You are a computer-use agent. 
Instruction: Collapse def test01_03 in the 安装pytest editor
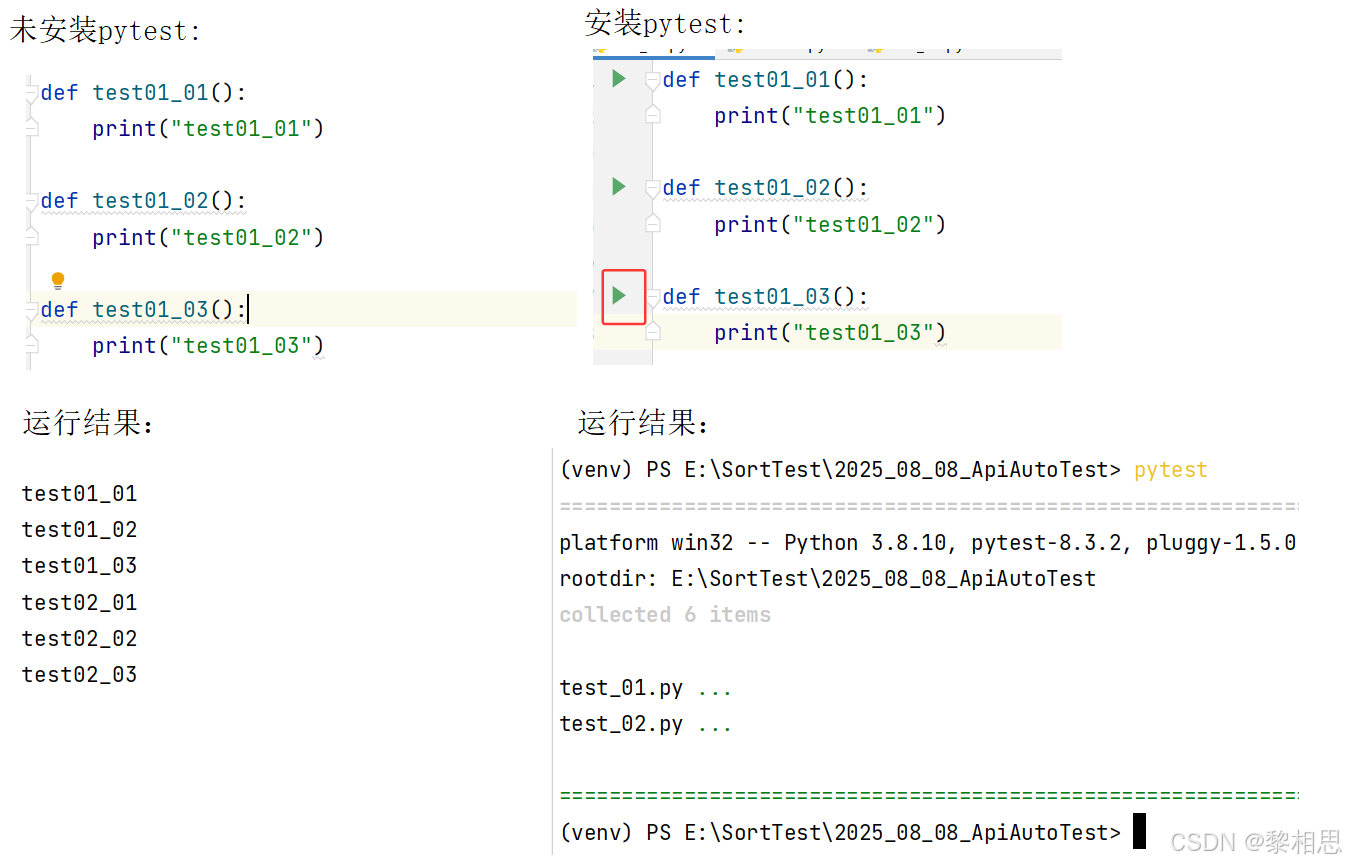tap(653, 296)
